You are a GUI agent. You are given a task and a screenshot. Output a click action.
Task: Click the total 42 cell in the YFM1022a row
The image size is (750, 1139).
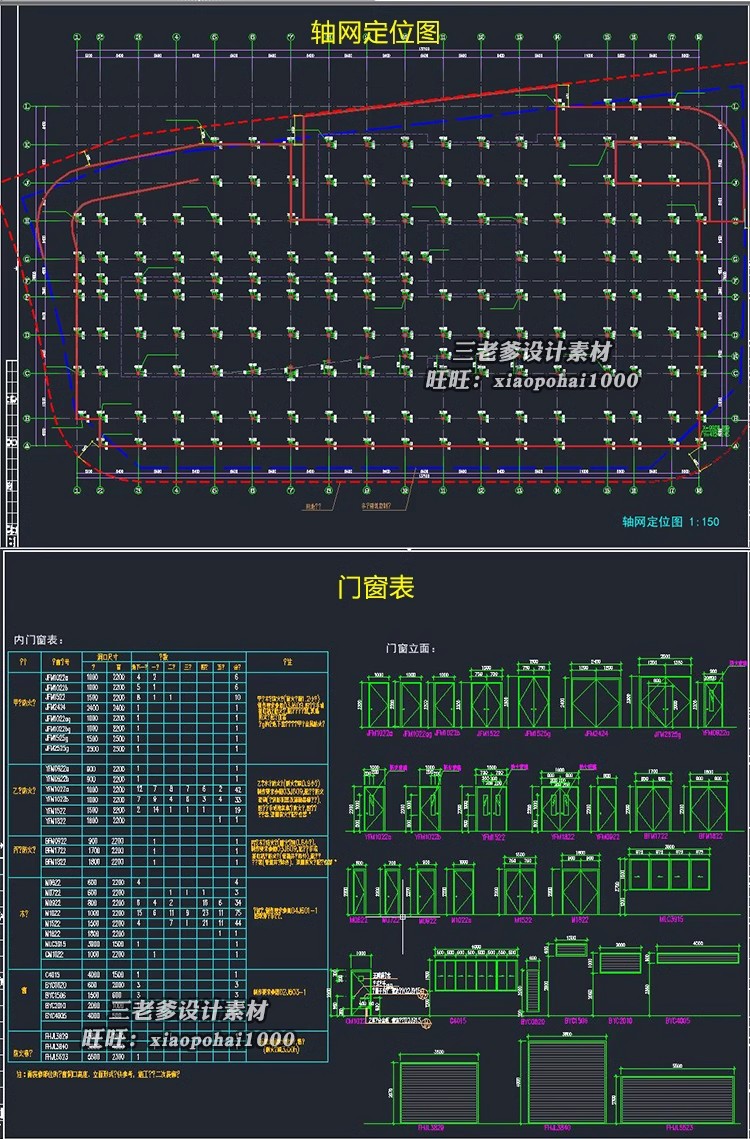[238, 790]
